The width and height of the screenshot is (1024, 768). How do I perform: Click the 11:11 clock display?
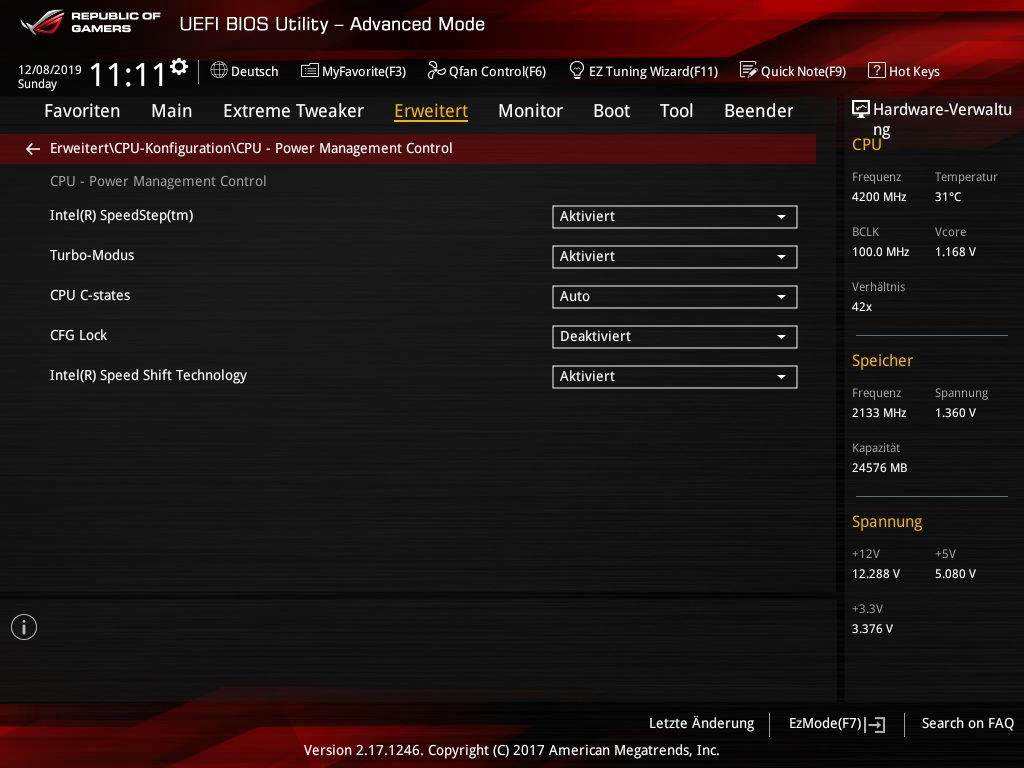127,74
